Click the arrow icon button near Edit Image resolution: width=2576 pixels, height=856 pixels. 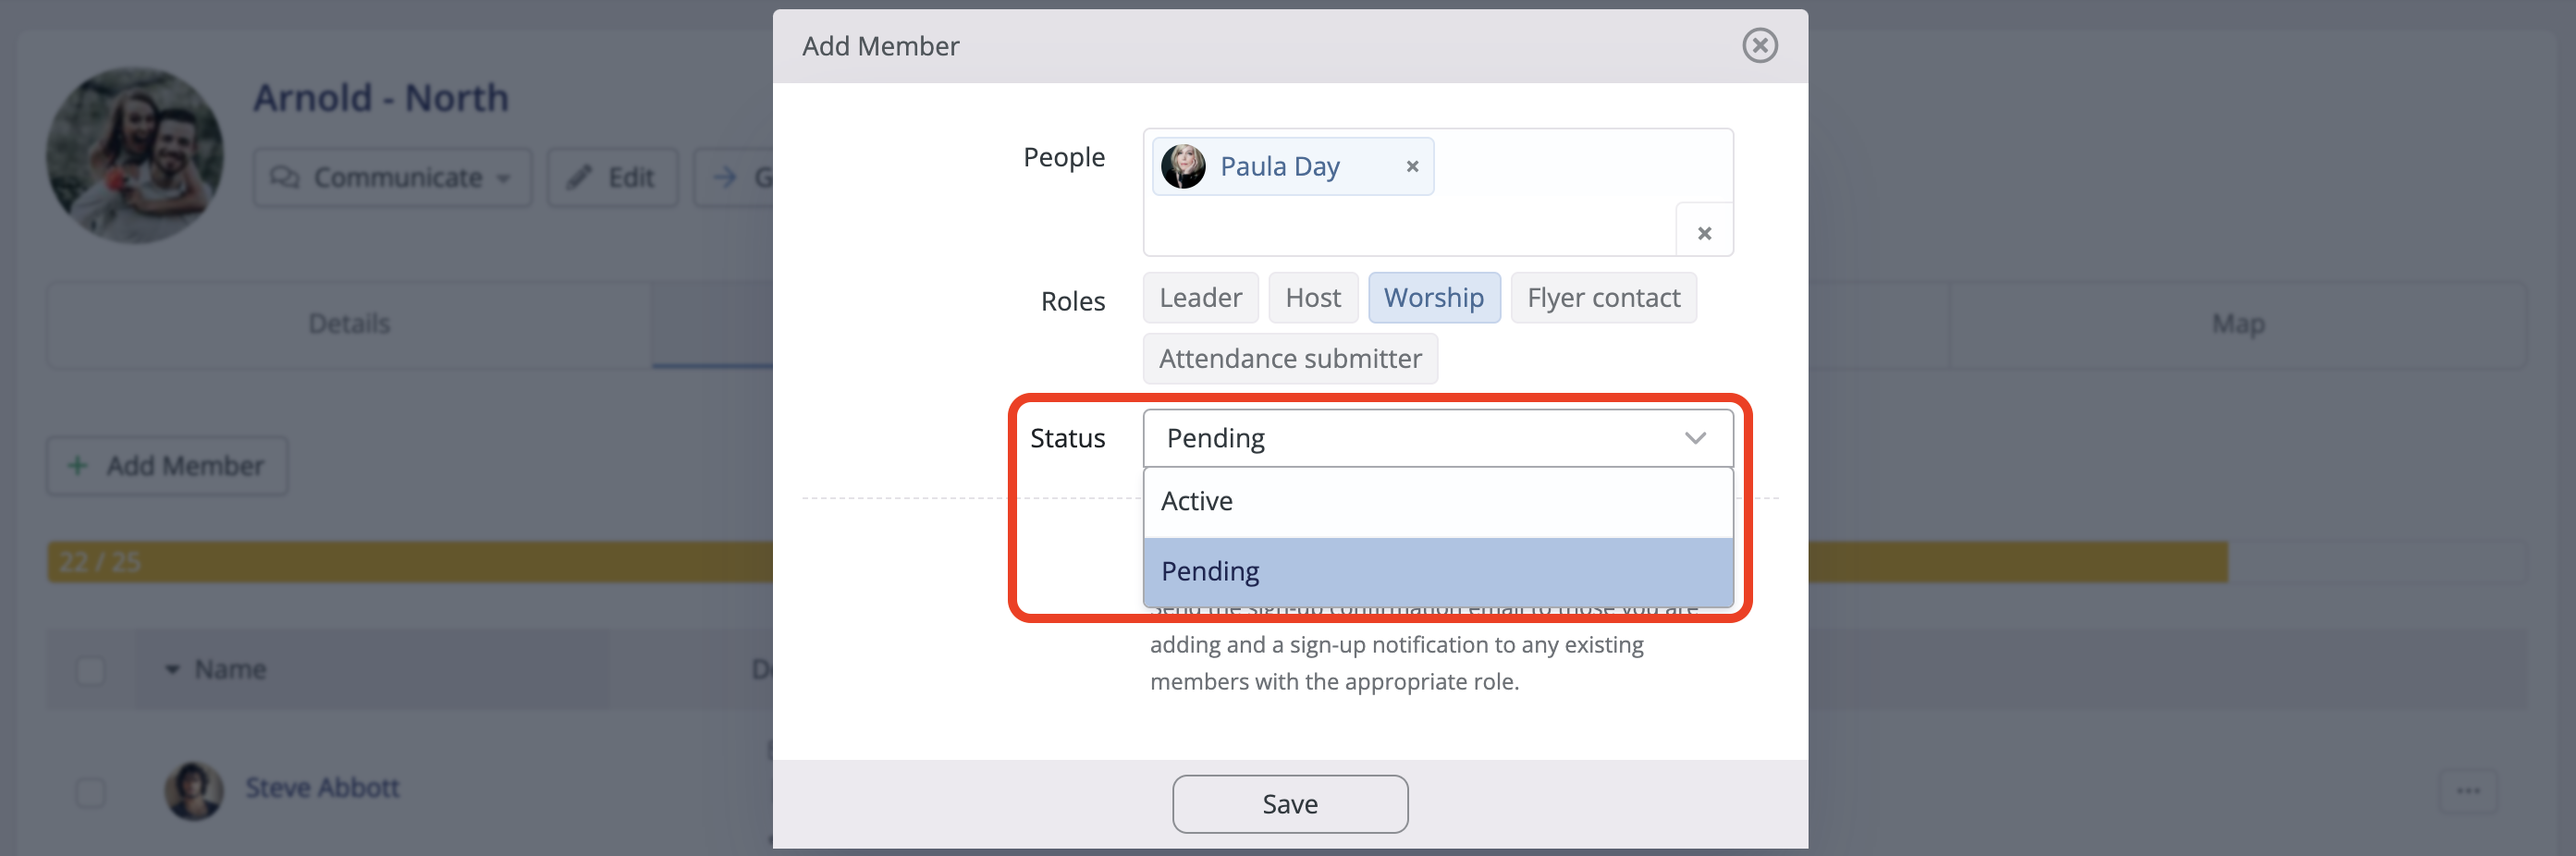click(x=726, y=176)
